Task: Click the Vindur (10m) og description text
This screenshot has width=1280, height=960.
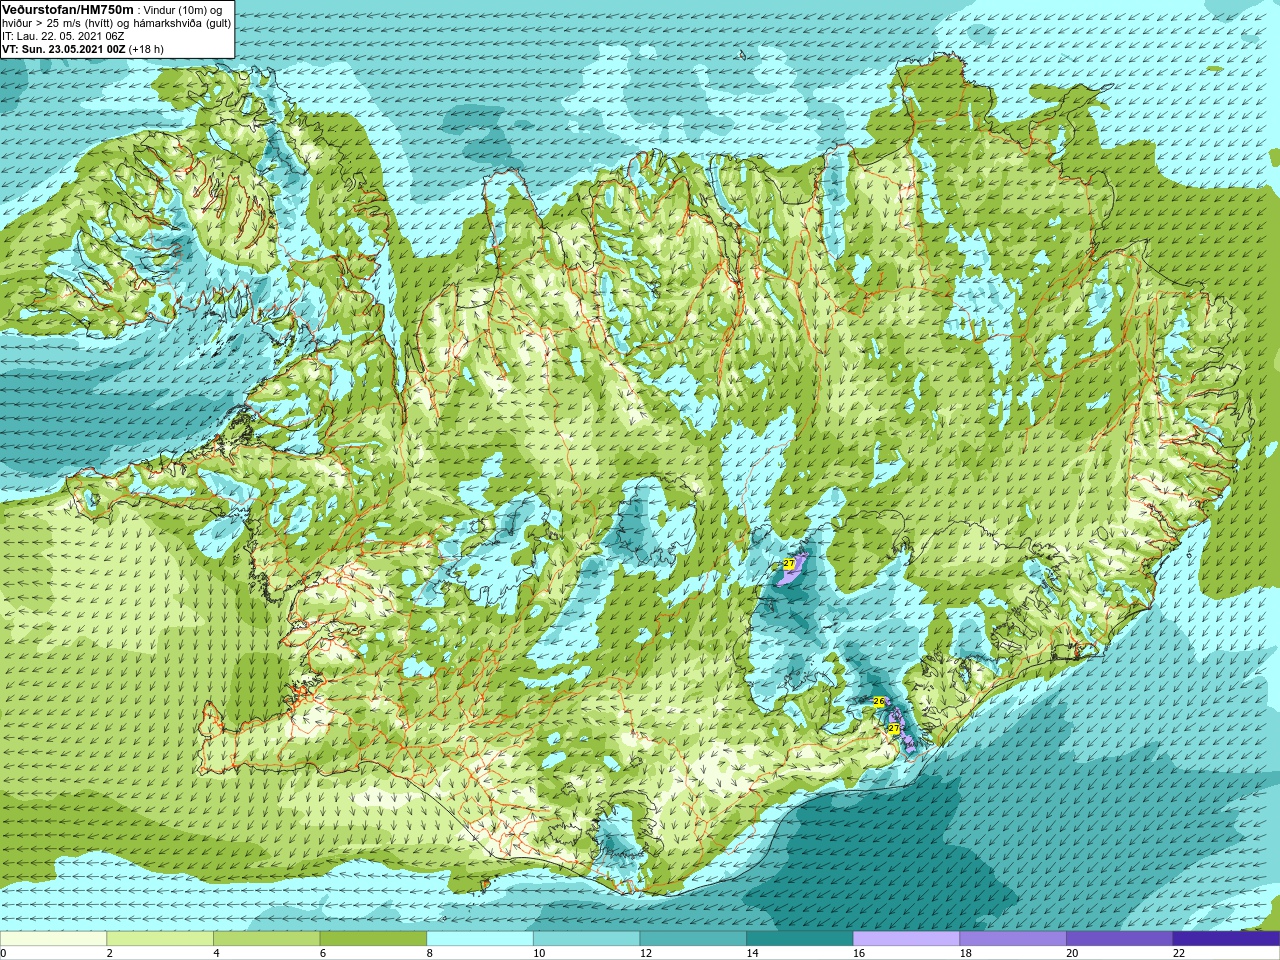Action: 183,10
